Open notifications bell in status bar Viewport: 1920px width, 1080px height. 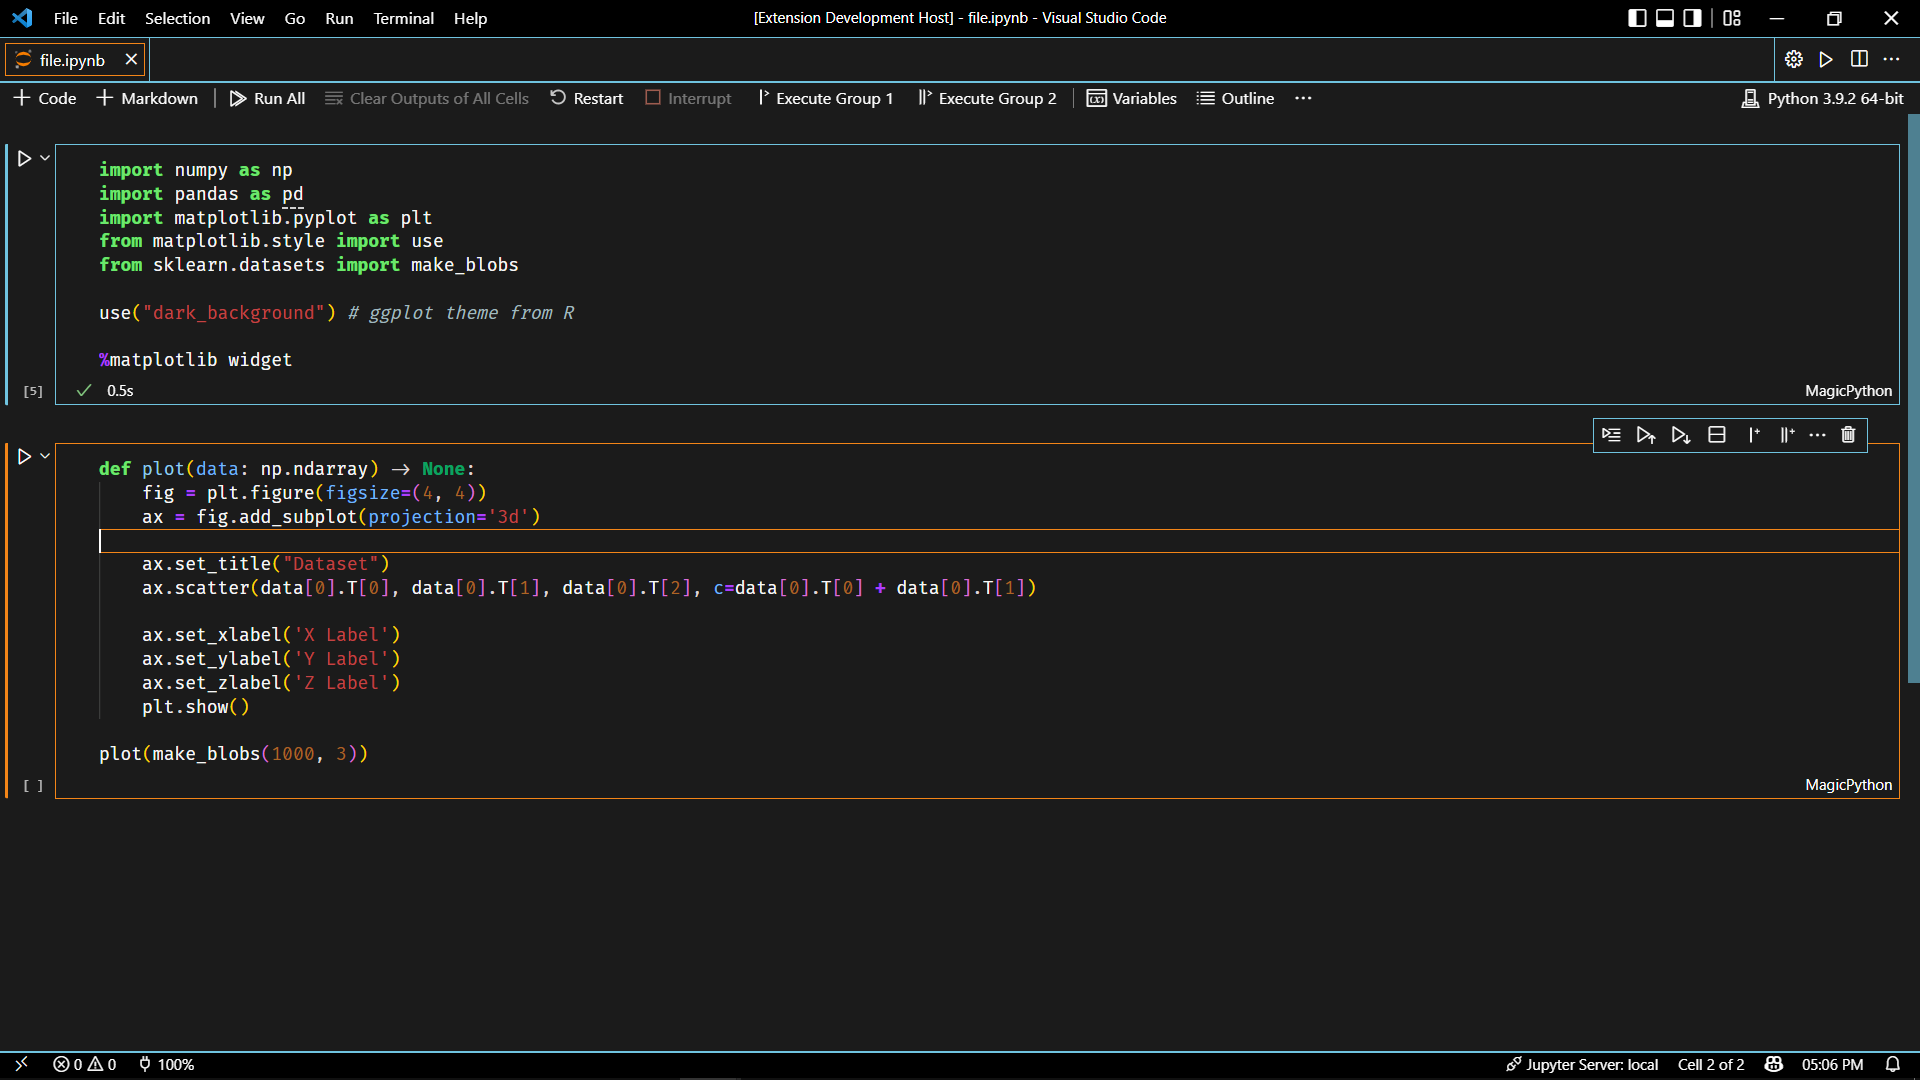(x=1892, y=1064)
